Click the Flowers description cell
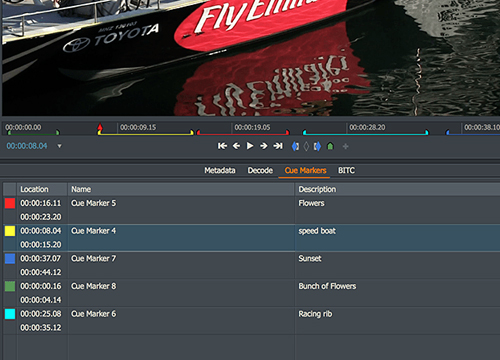 398,210
